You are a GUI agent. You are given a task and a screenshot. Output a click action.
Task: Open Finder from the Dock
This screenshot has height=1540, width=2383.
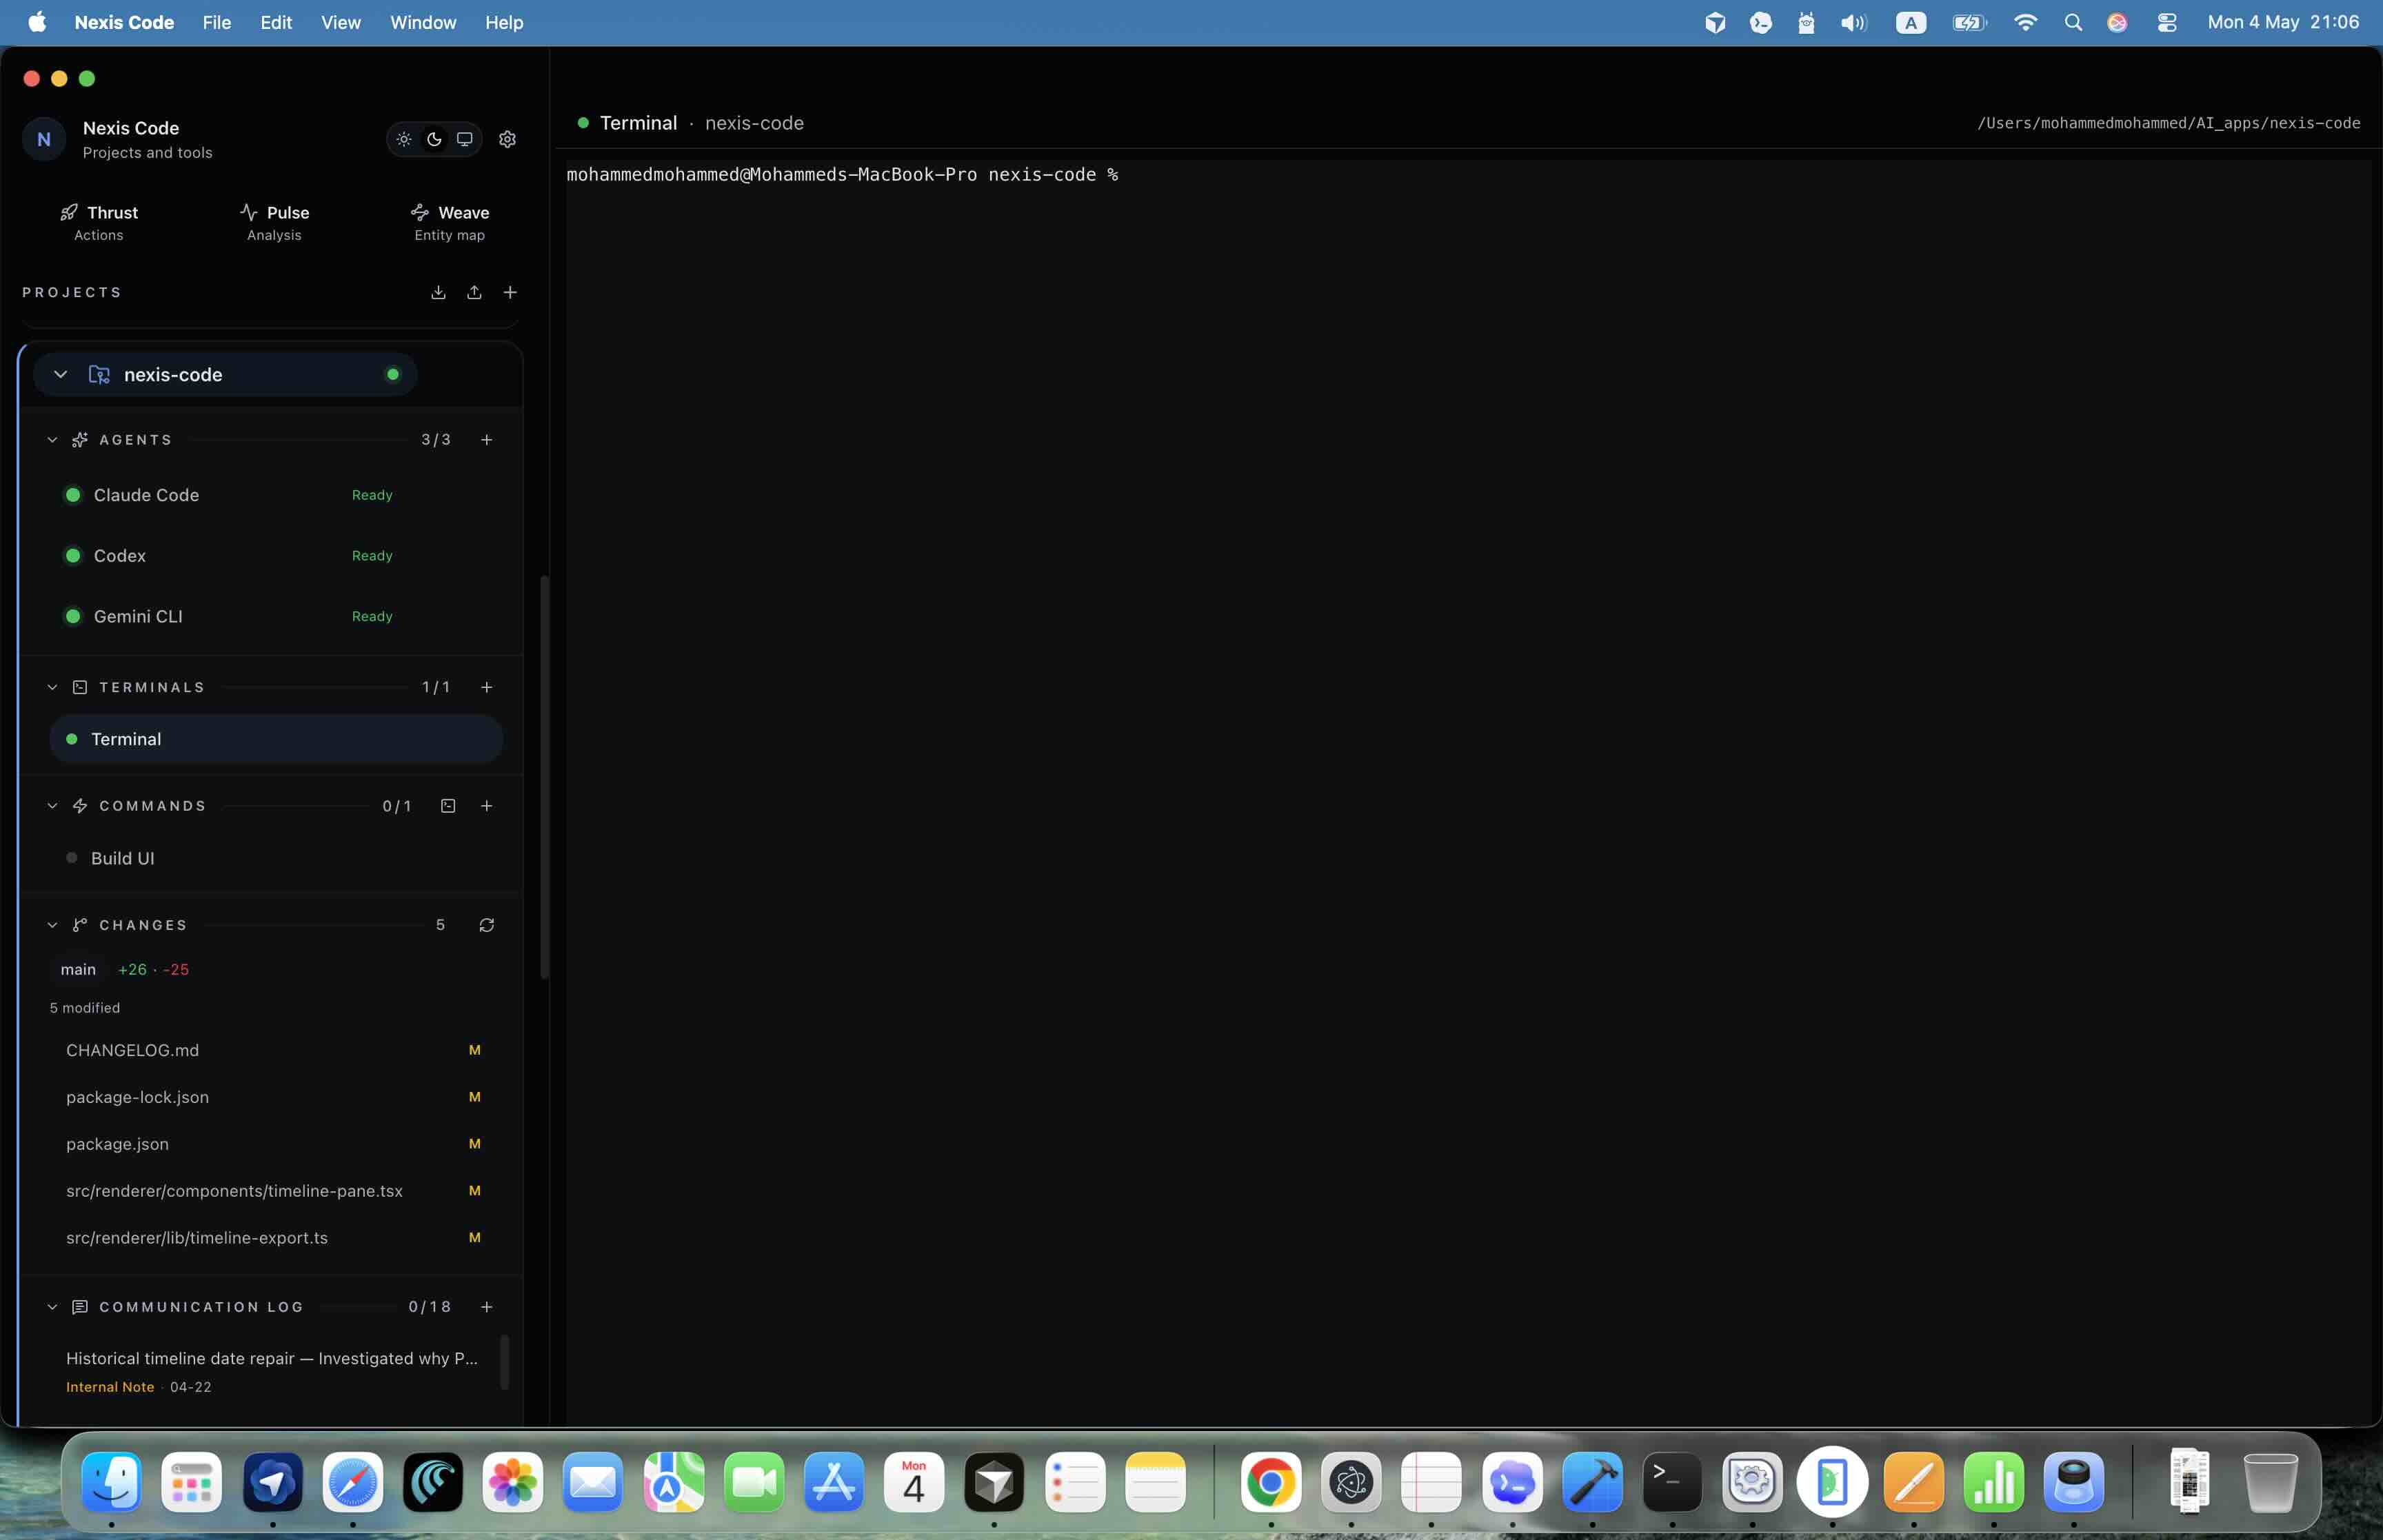111,1482
